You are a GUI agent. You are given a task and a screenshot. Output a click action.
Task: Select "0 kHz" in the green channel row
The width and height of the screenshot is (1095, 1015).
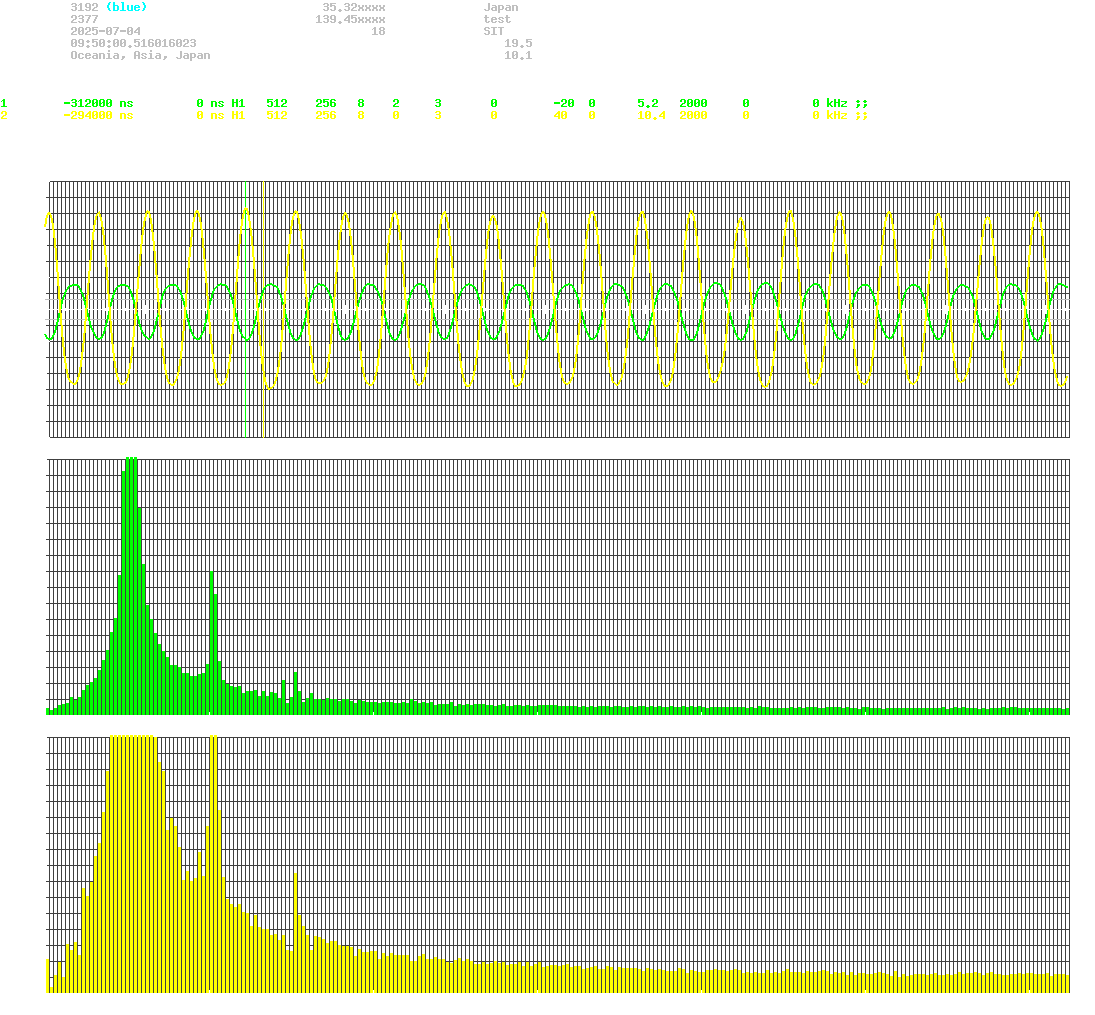pyautogui.click(x=830, y=103)
